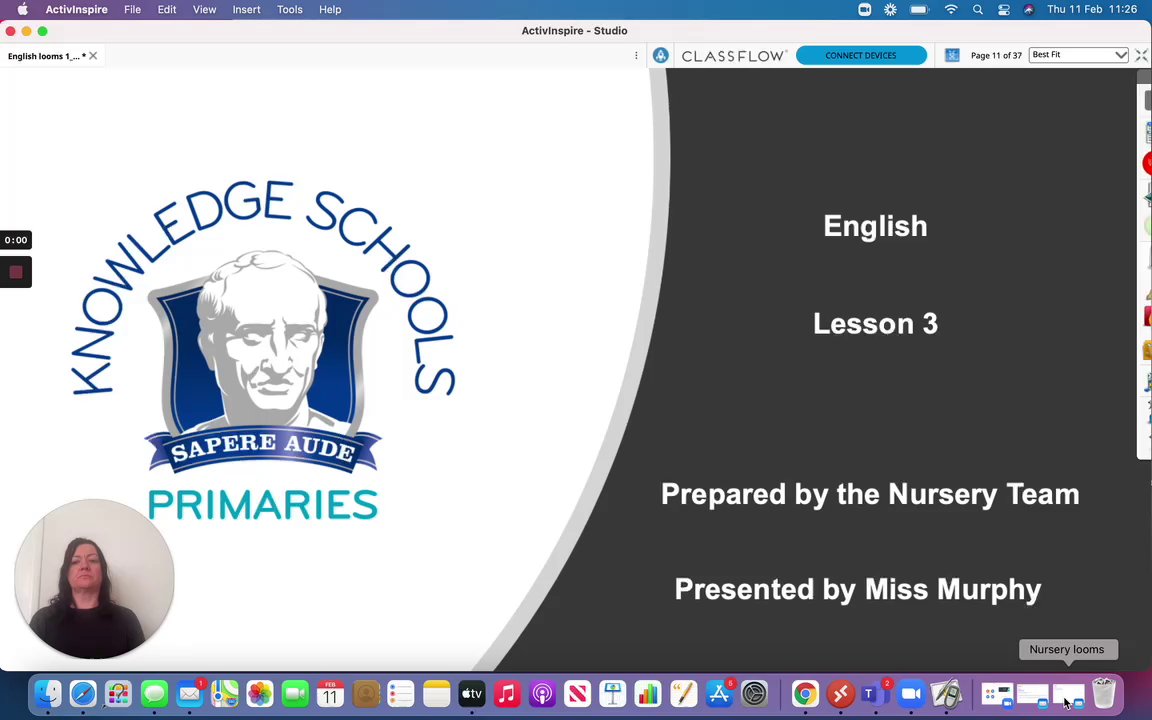Open Calendar from the Dock
Screen dimensions: 1152x720
[331, 694]
